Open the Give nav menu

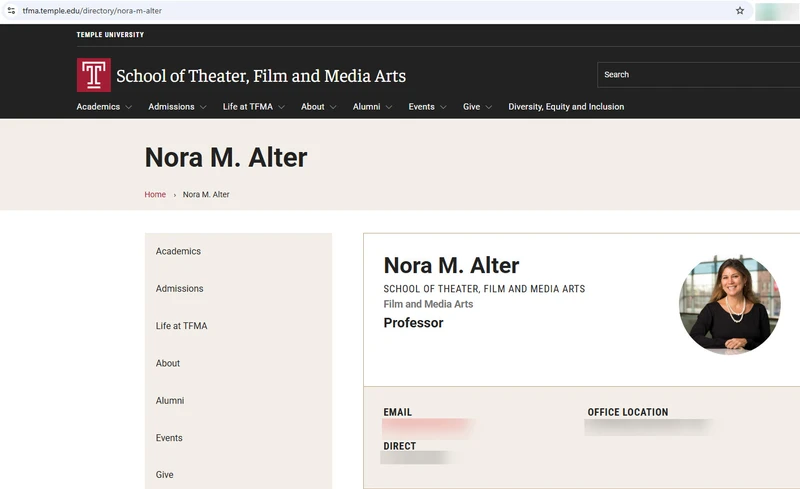click(x=471, y=107)
